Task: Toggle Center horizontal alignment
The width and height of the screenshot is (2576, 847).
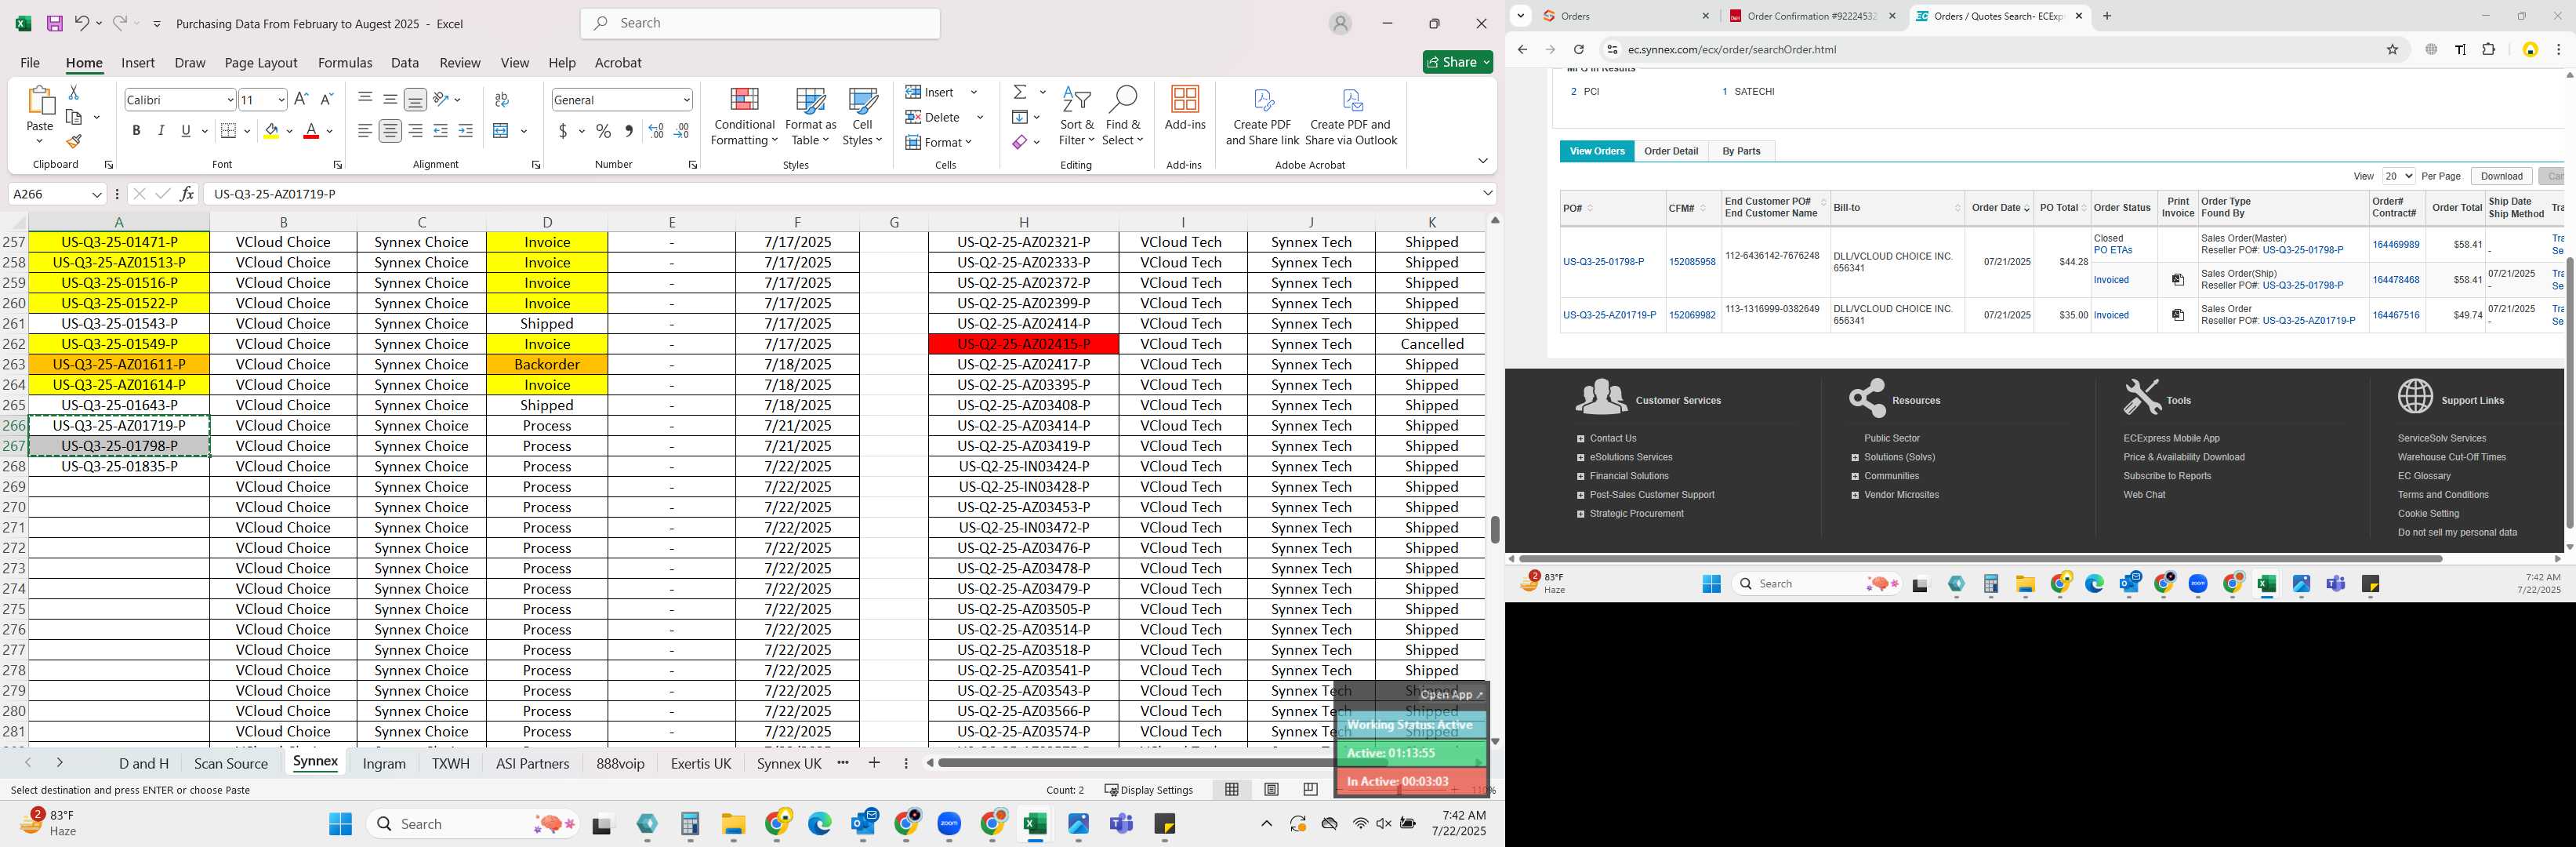Action: click(390, 131)
